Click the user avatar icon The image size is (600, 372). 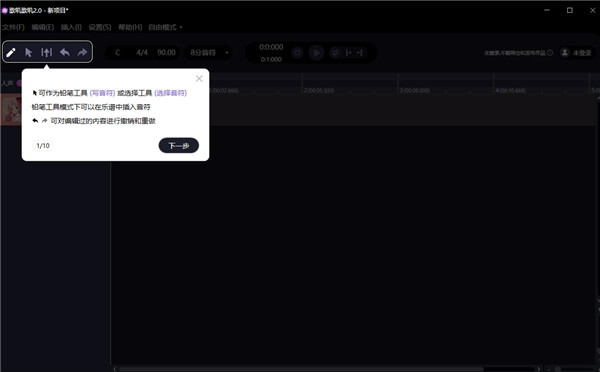click(x=565, y=52)
